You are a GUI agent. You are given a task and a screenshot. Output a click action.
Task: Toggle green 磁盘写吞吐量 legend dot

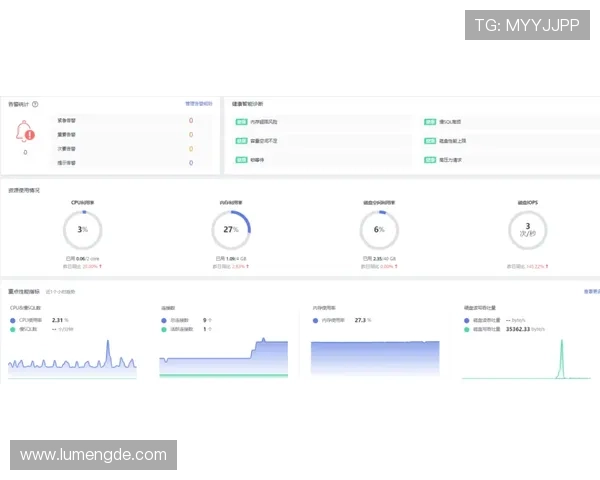pyautogui.click(x=467, y=328)
